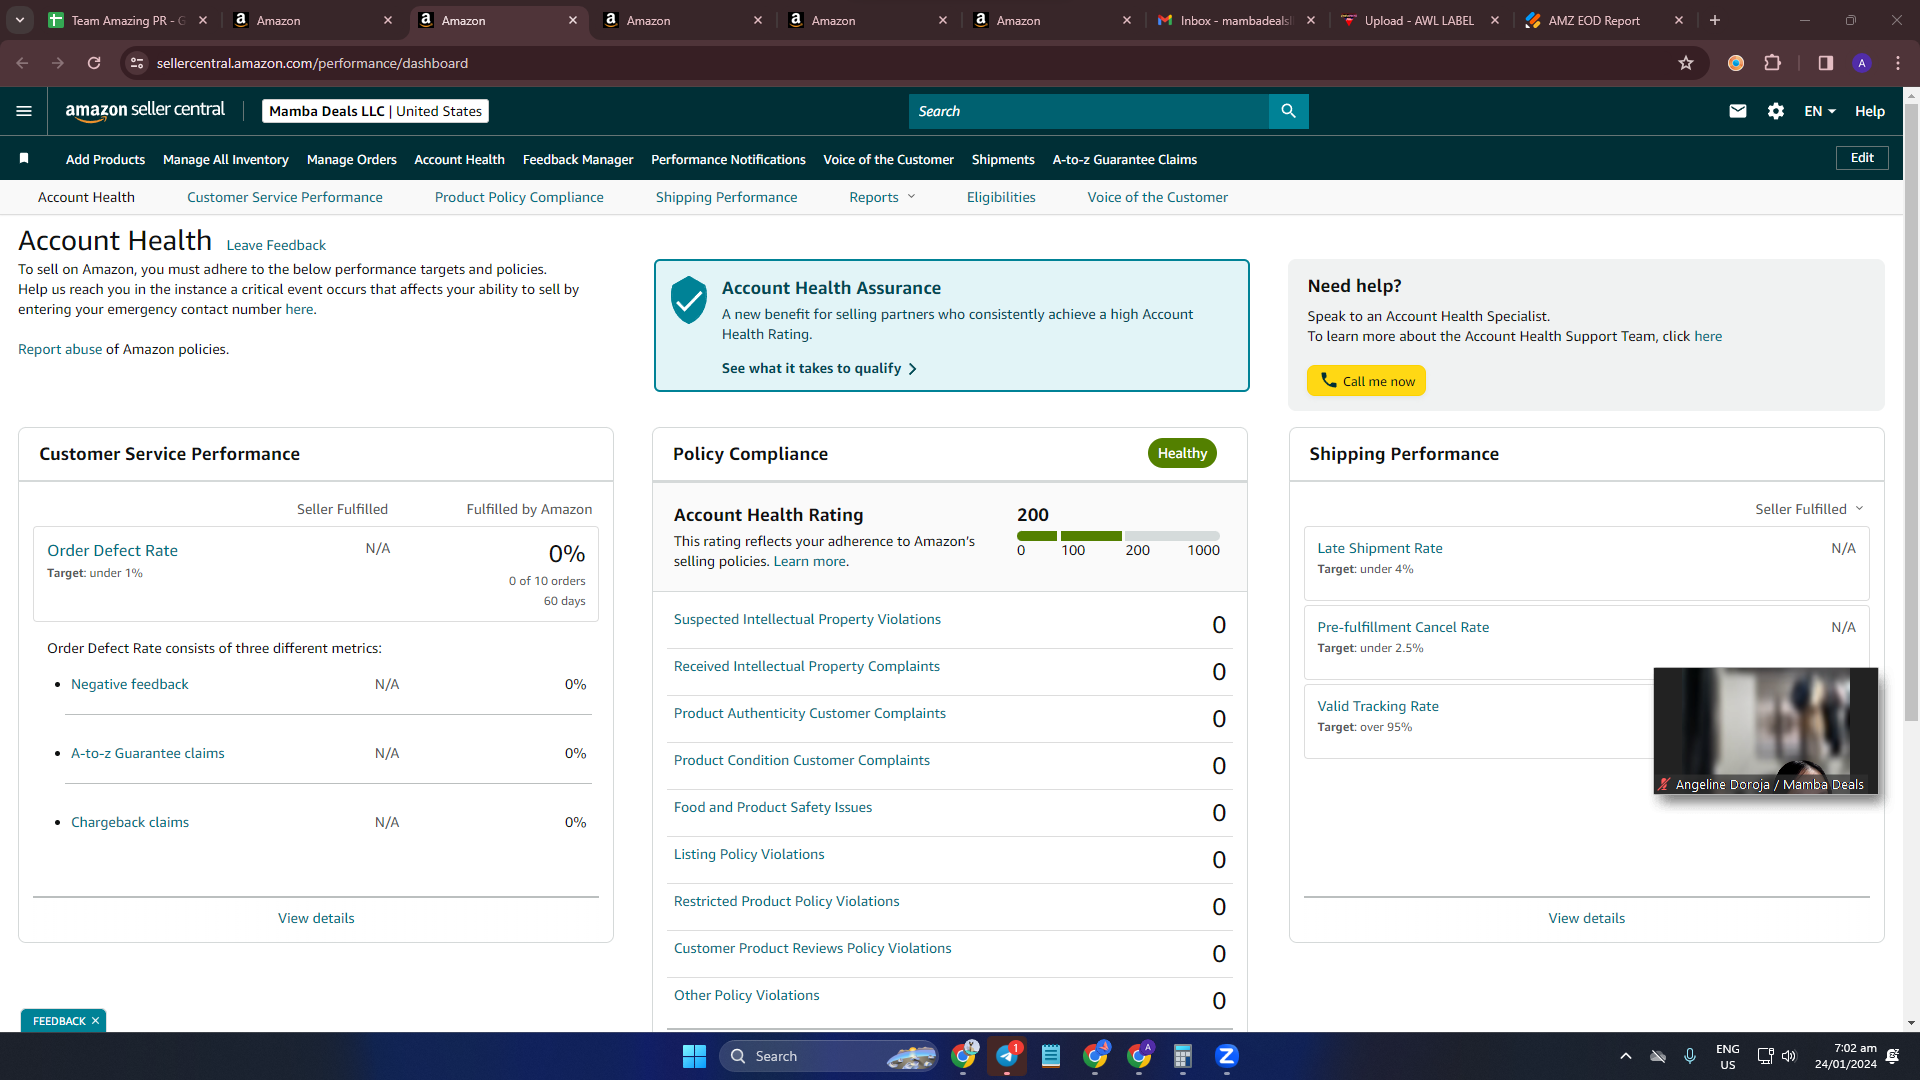Click the browser address bar URL
Screen dimensions: 1920x1080
[x=312, y=63]
